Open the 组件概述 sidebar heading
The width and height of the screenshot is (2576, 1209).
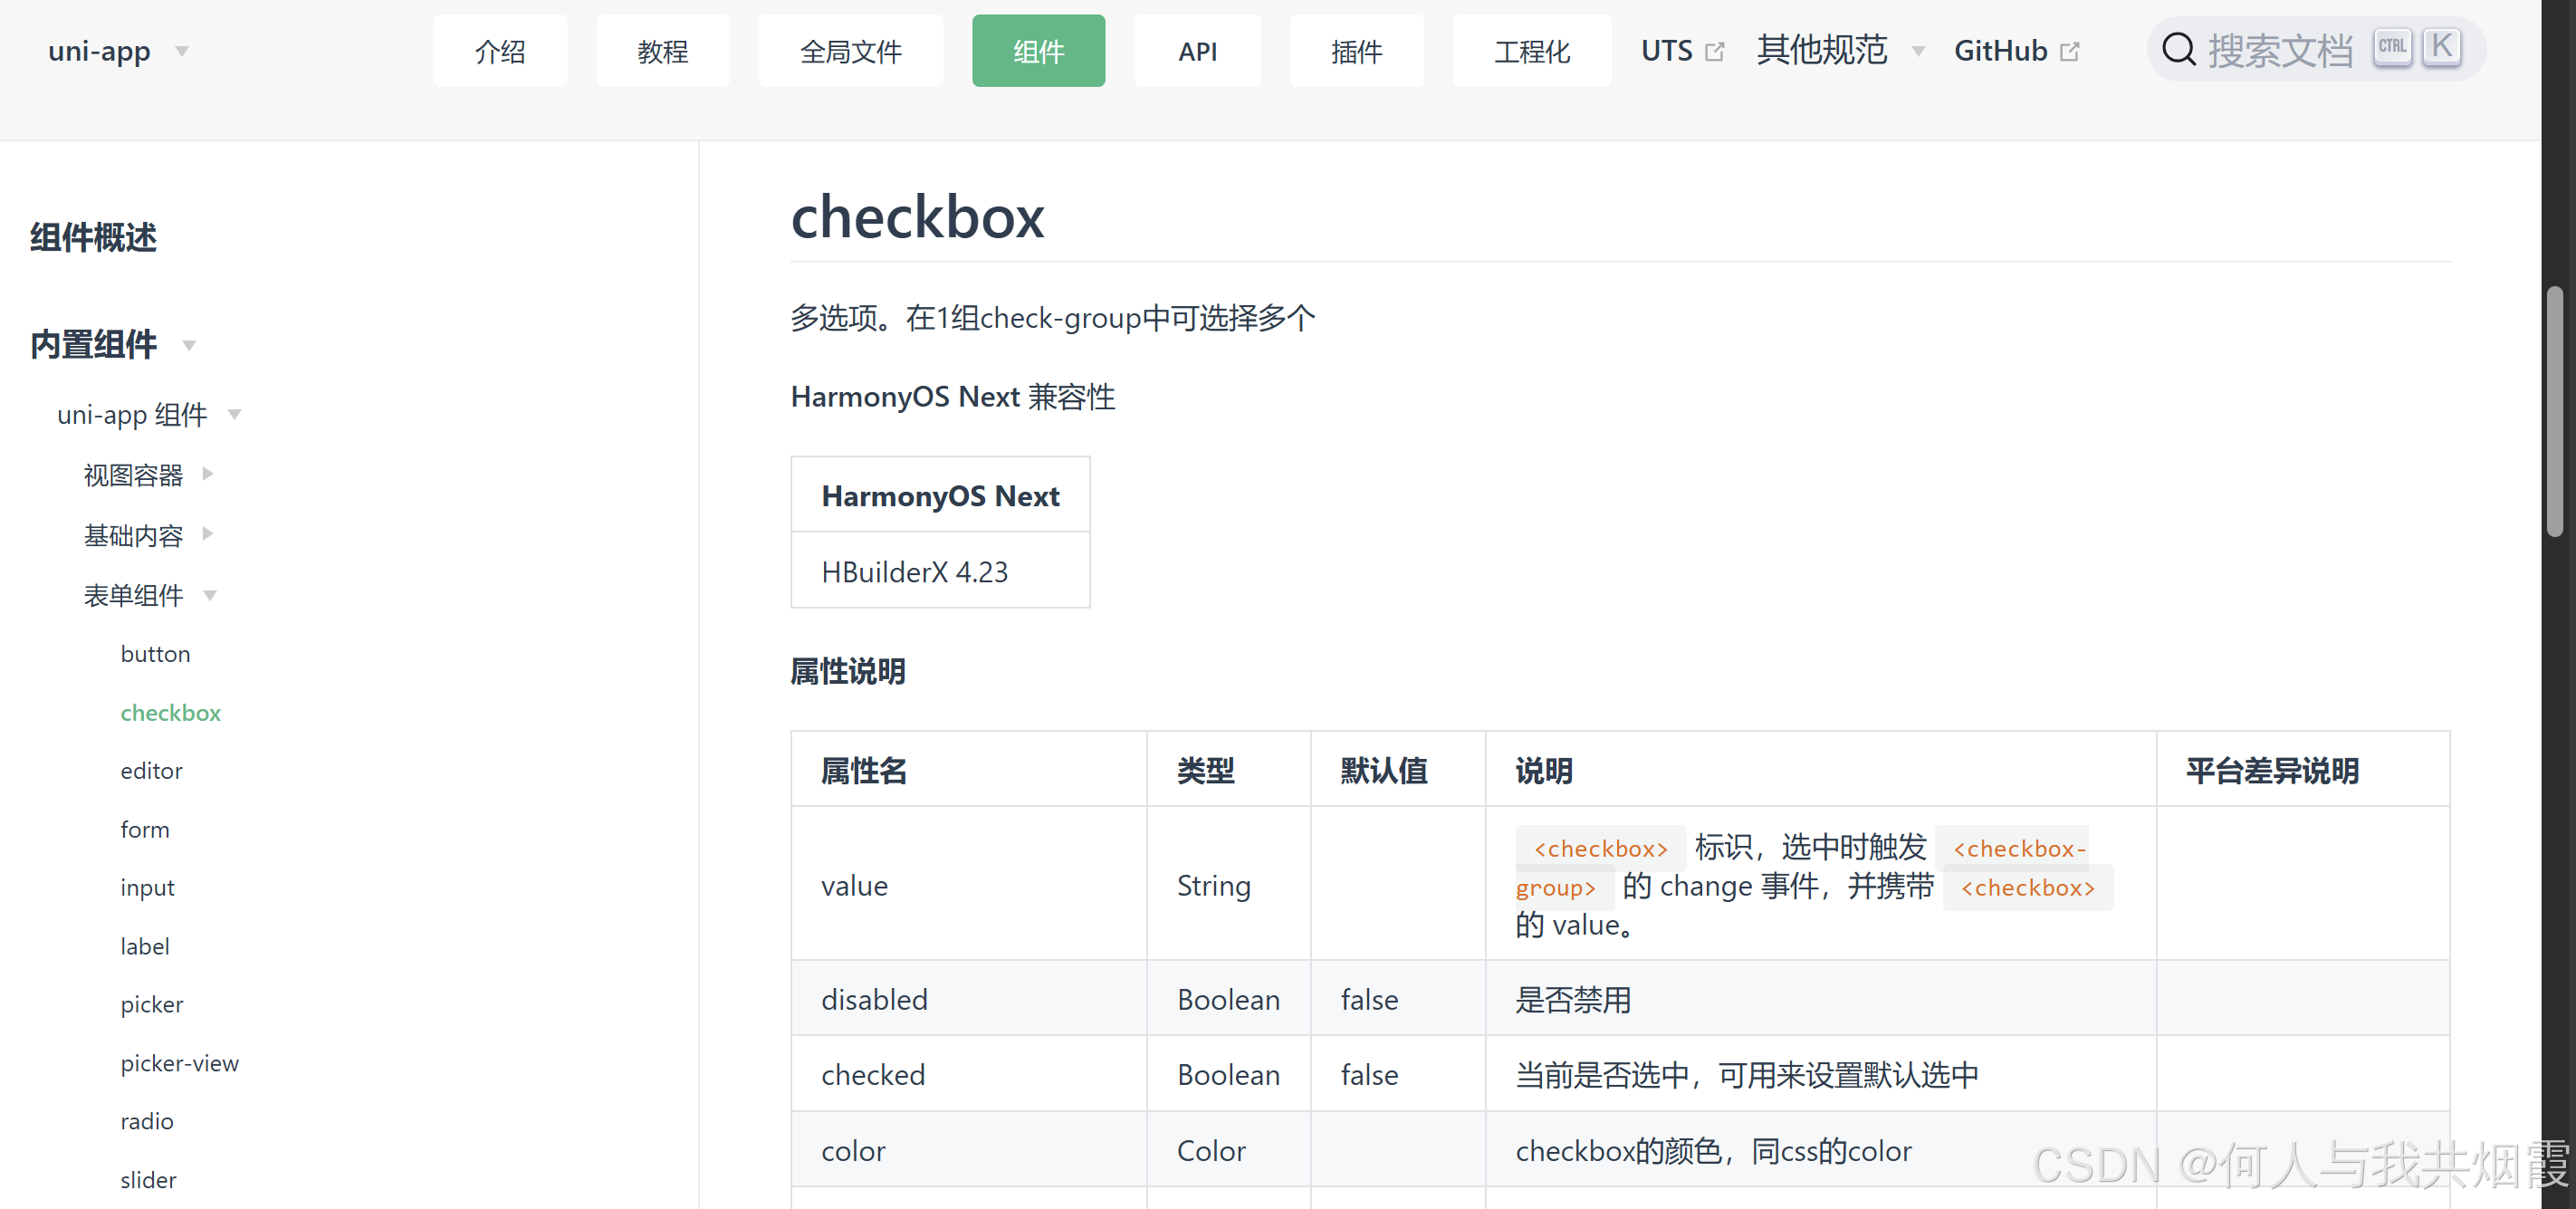93,237
